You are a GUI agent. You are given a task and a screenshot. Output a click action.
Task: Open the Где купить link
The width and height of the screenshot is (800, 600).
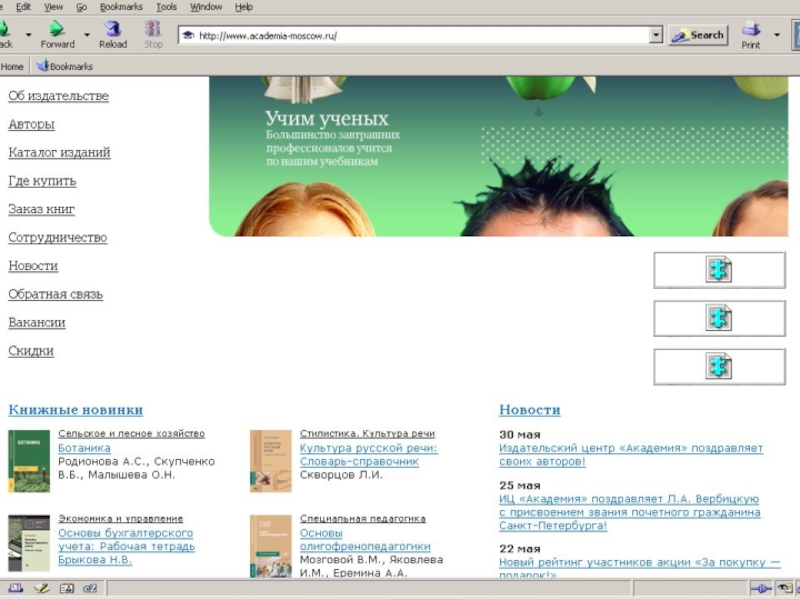[x=42, y=181]
